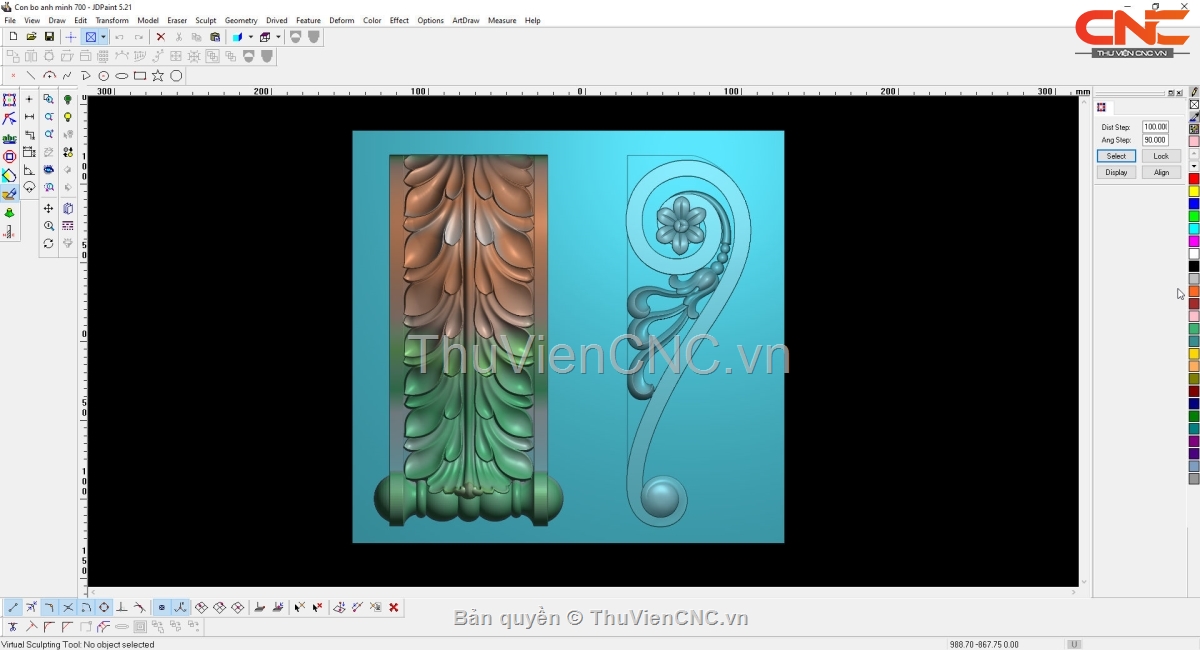Choose the ellipse drawing tool
The height and width of the screenshot is (650, 1200).
click(x=122, y=76)
